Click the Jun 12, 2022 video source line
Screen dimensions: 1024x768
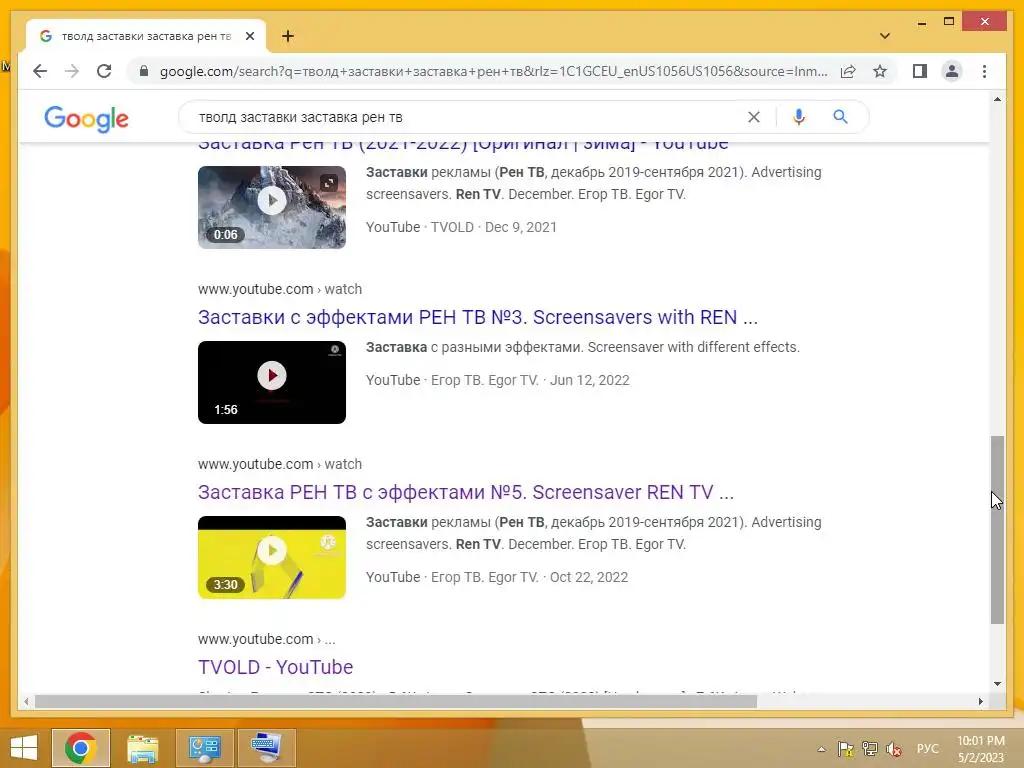pyautogui.click(x=497, y=380)
